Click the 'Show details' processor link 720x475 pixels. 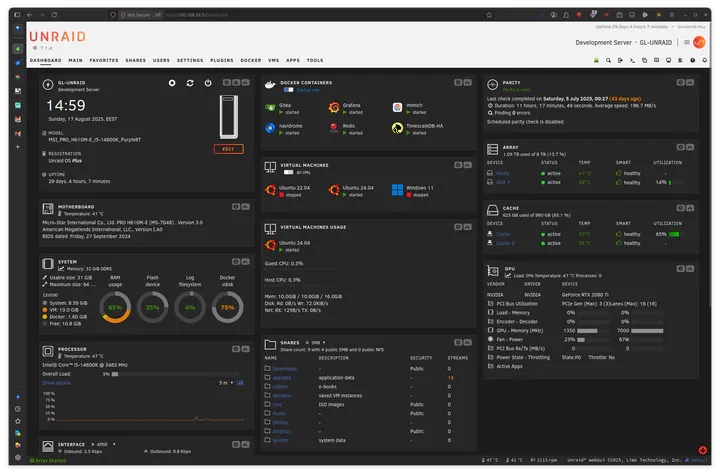click(x=56, y=383)
